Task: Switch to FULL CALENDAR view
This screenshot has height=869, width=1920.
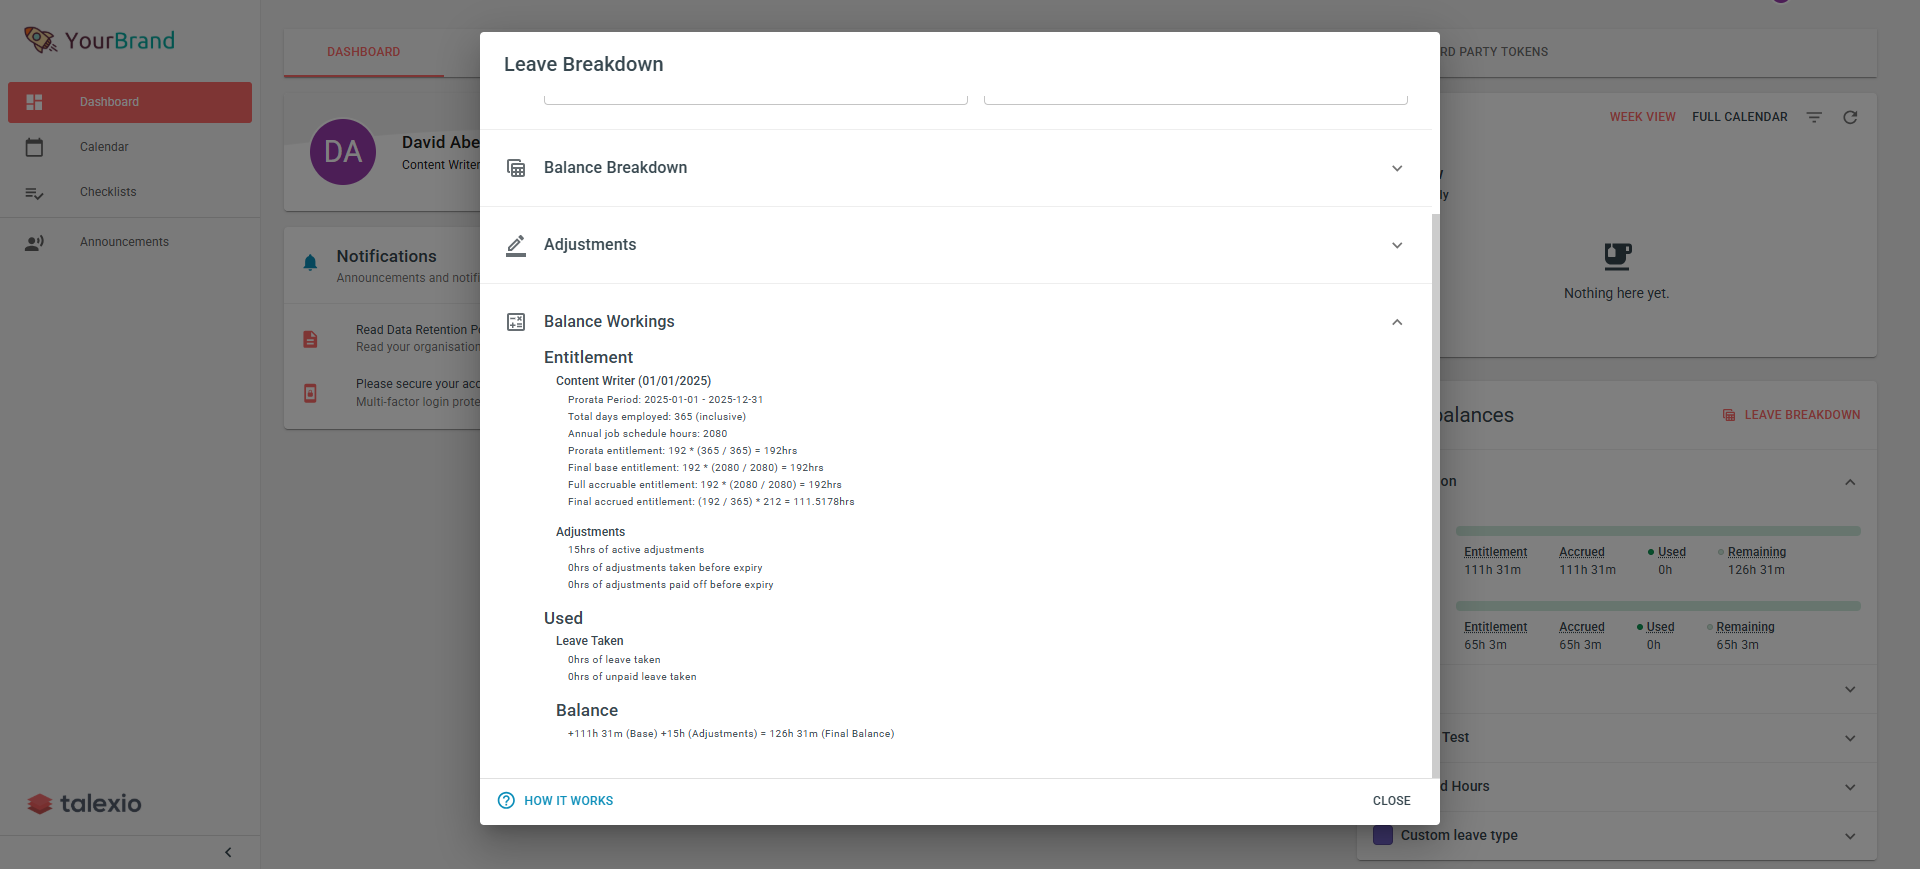Action: click(1739, 117)
